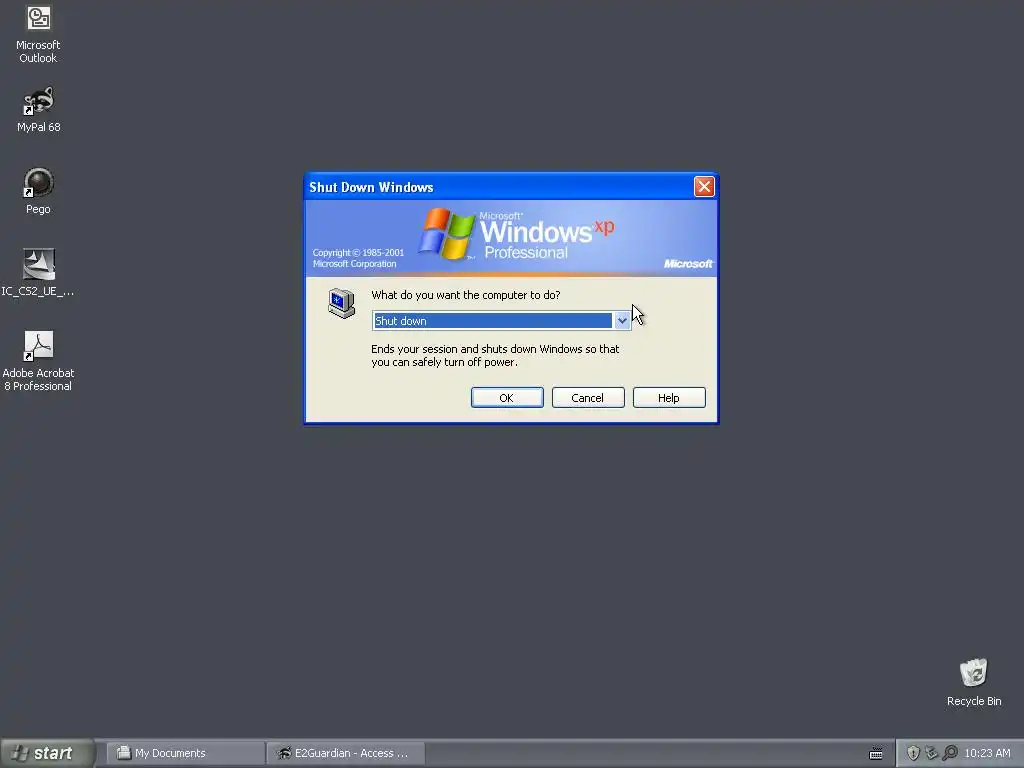Switch to E2Guardian taskbar window
This screenshot has height=768, width=1024.
click(x=346, y=753)
